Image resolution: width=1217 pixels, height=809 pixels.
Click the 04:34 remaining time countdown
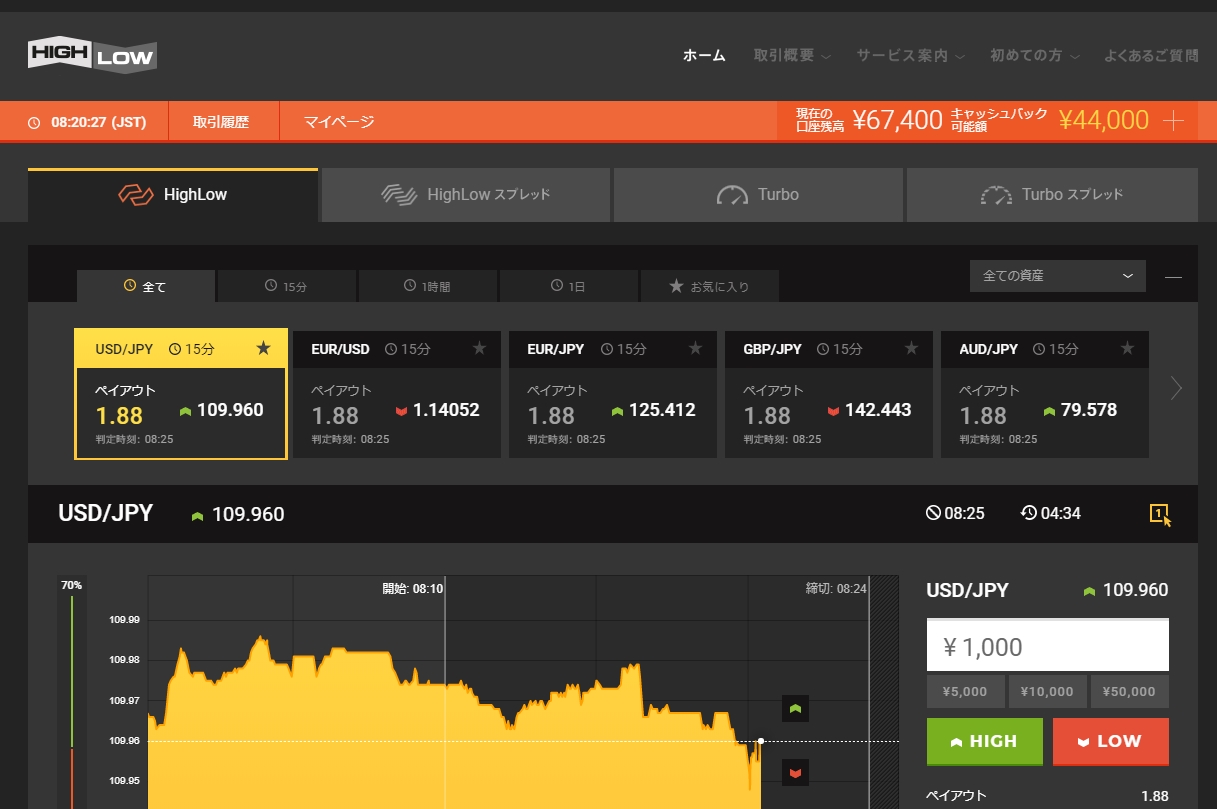[1050, 514]
